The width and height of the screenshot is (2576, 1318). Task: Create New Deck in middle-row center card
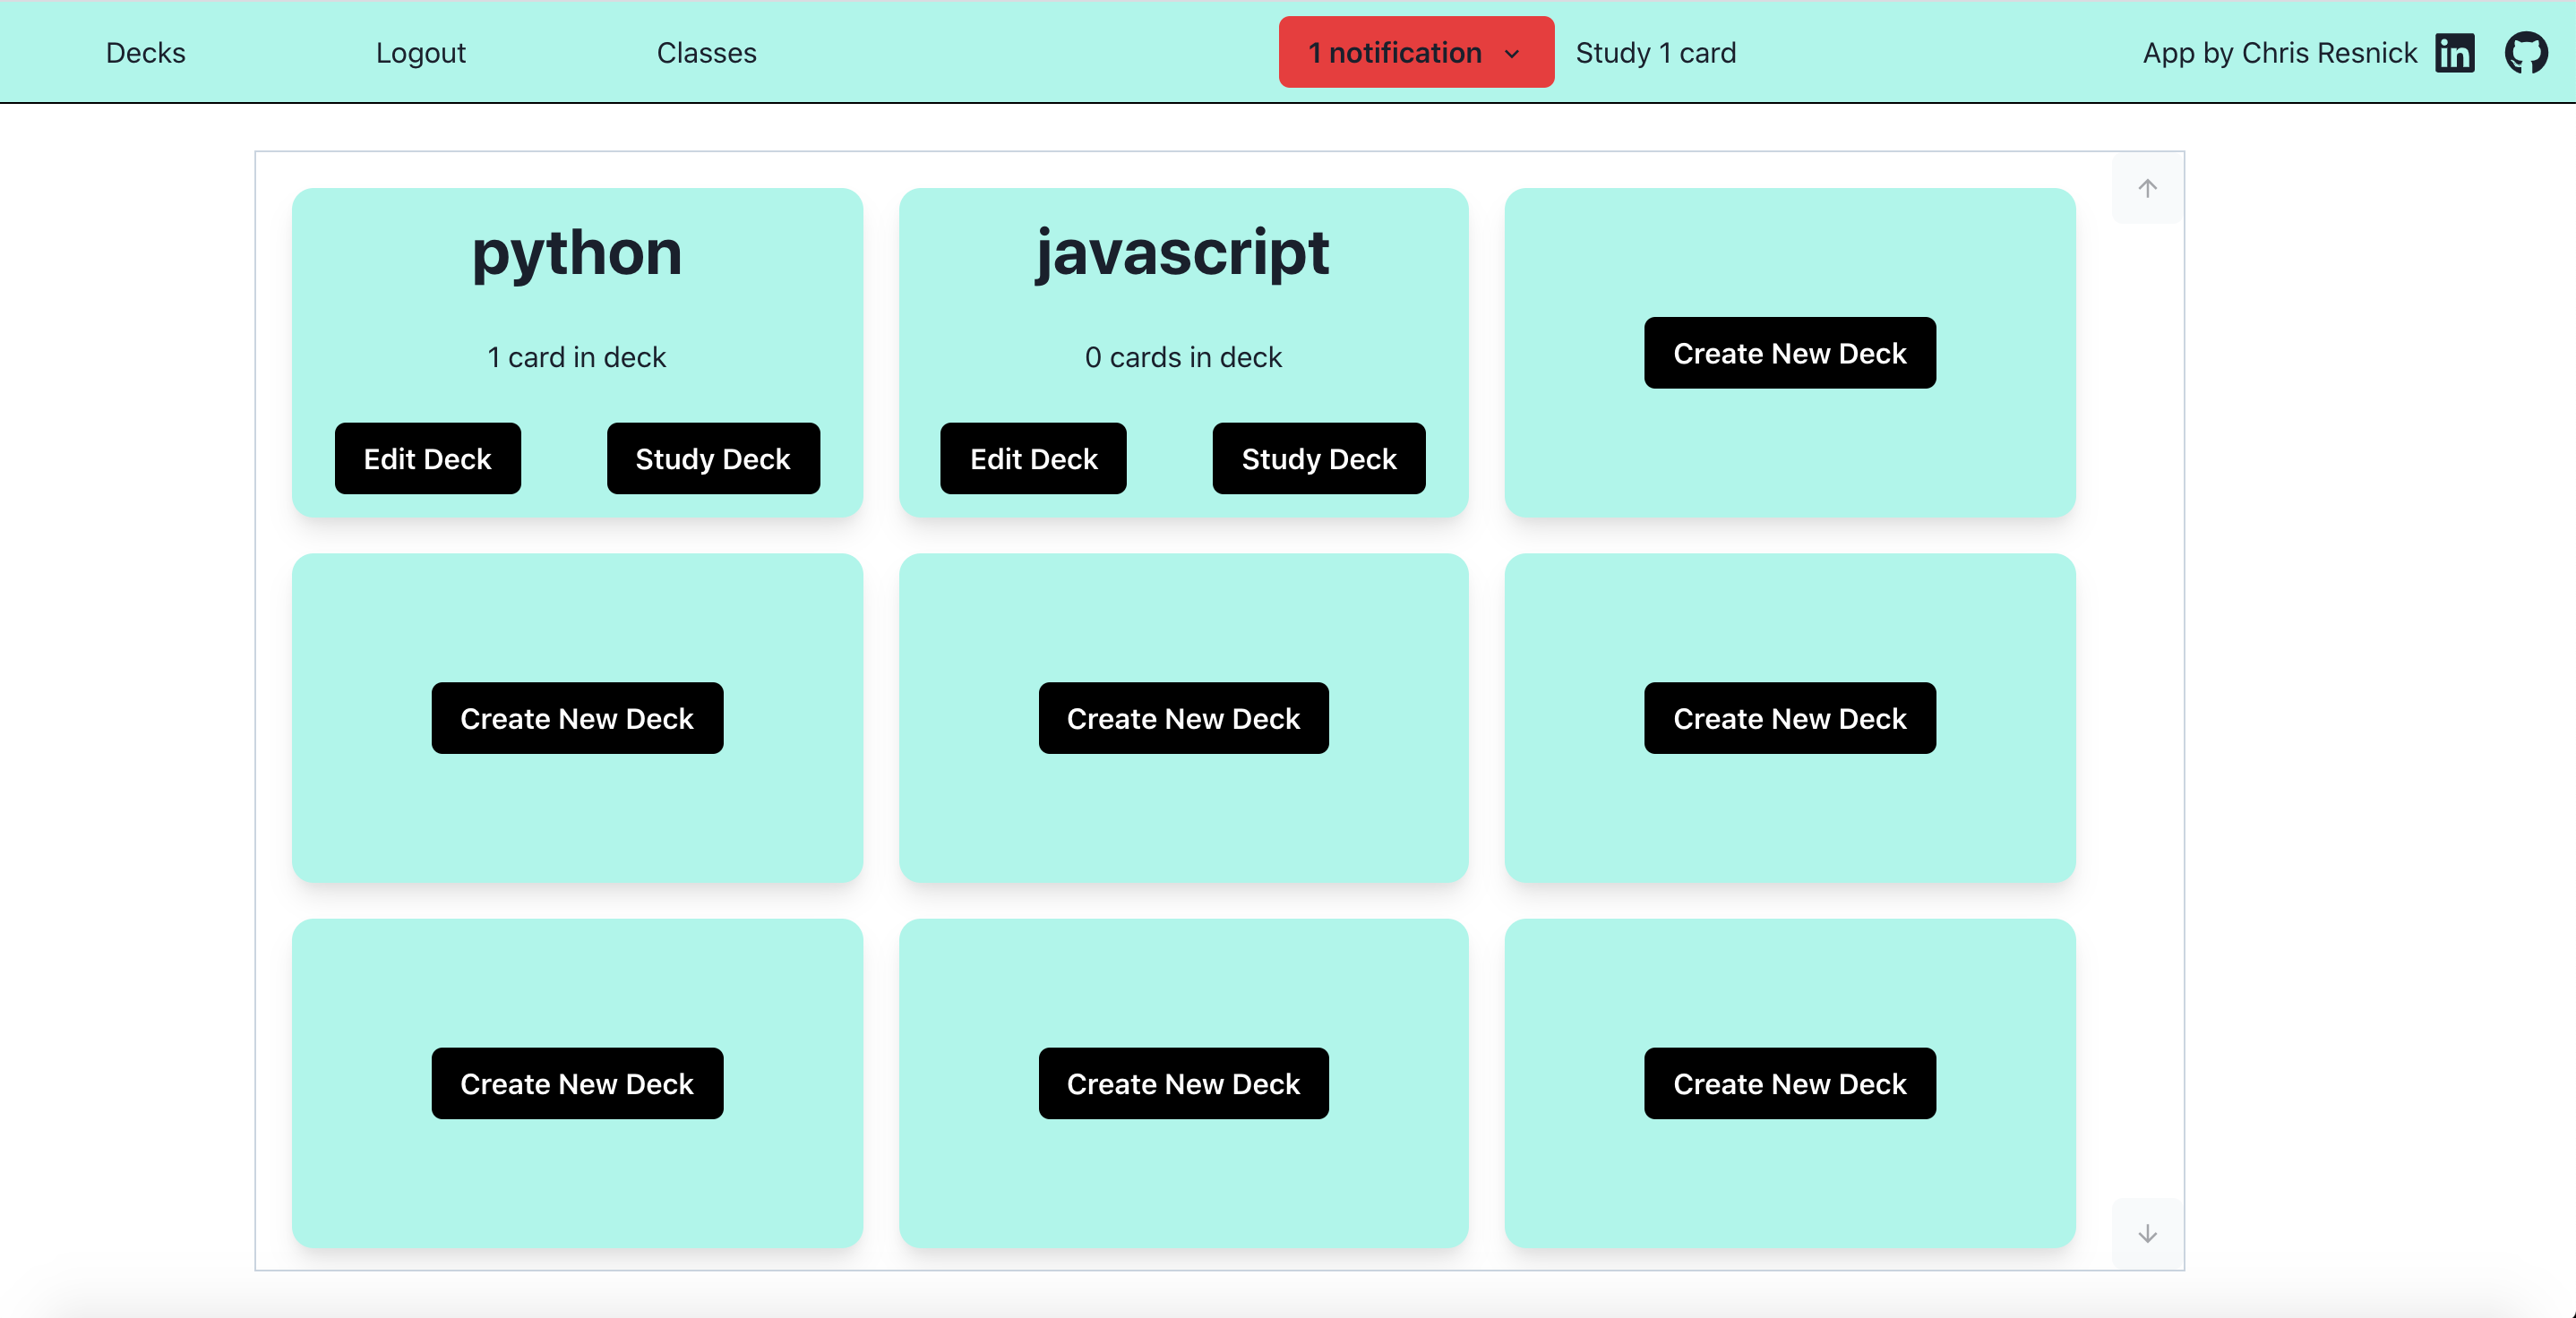pyautogui.click(x=1183, y=718)
